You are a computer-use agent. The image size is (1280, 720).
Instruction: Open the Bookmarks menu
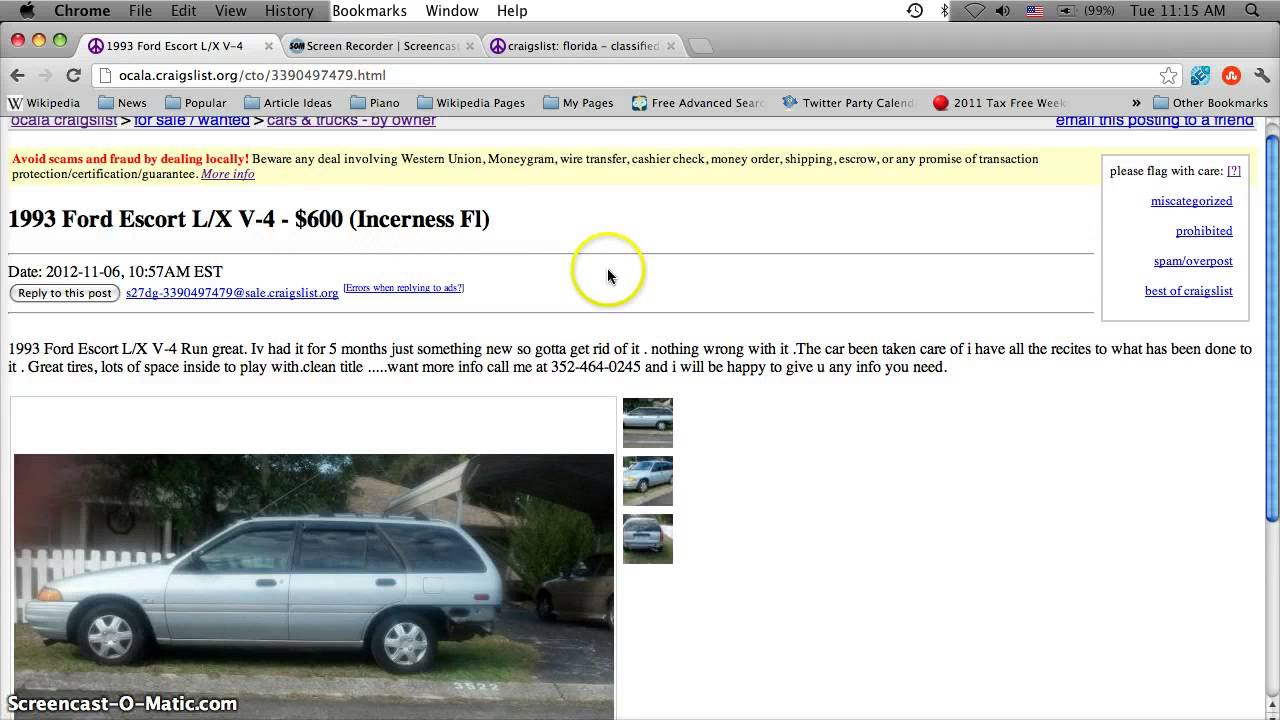click(369, 10)
